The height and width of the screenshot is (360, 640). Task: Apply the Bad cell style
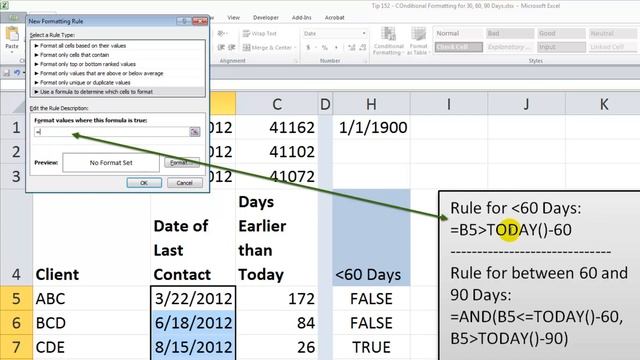coord(510,33)
